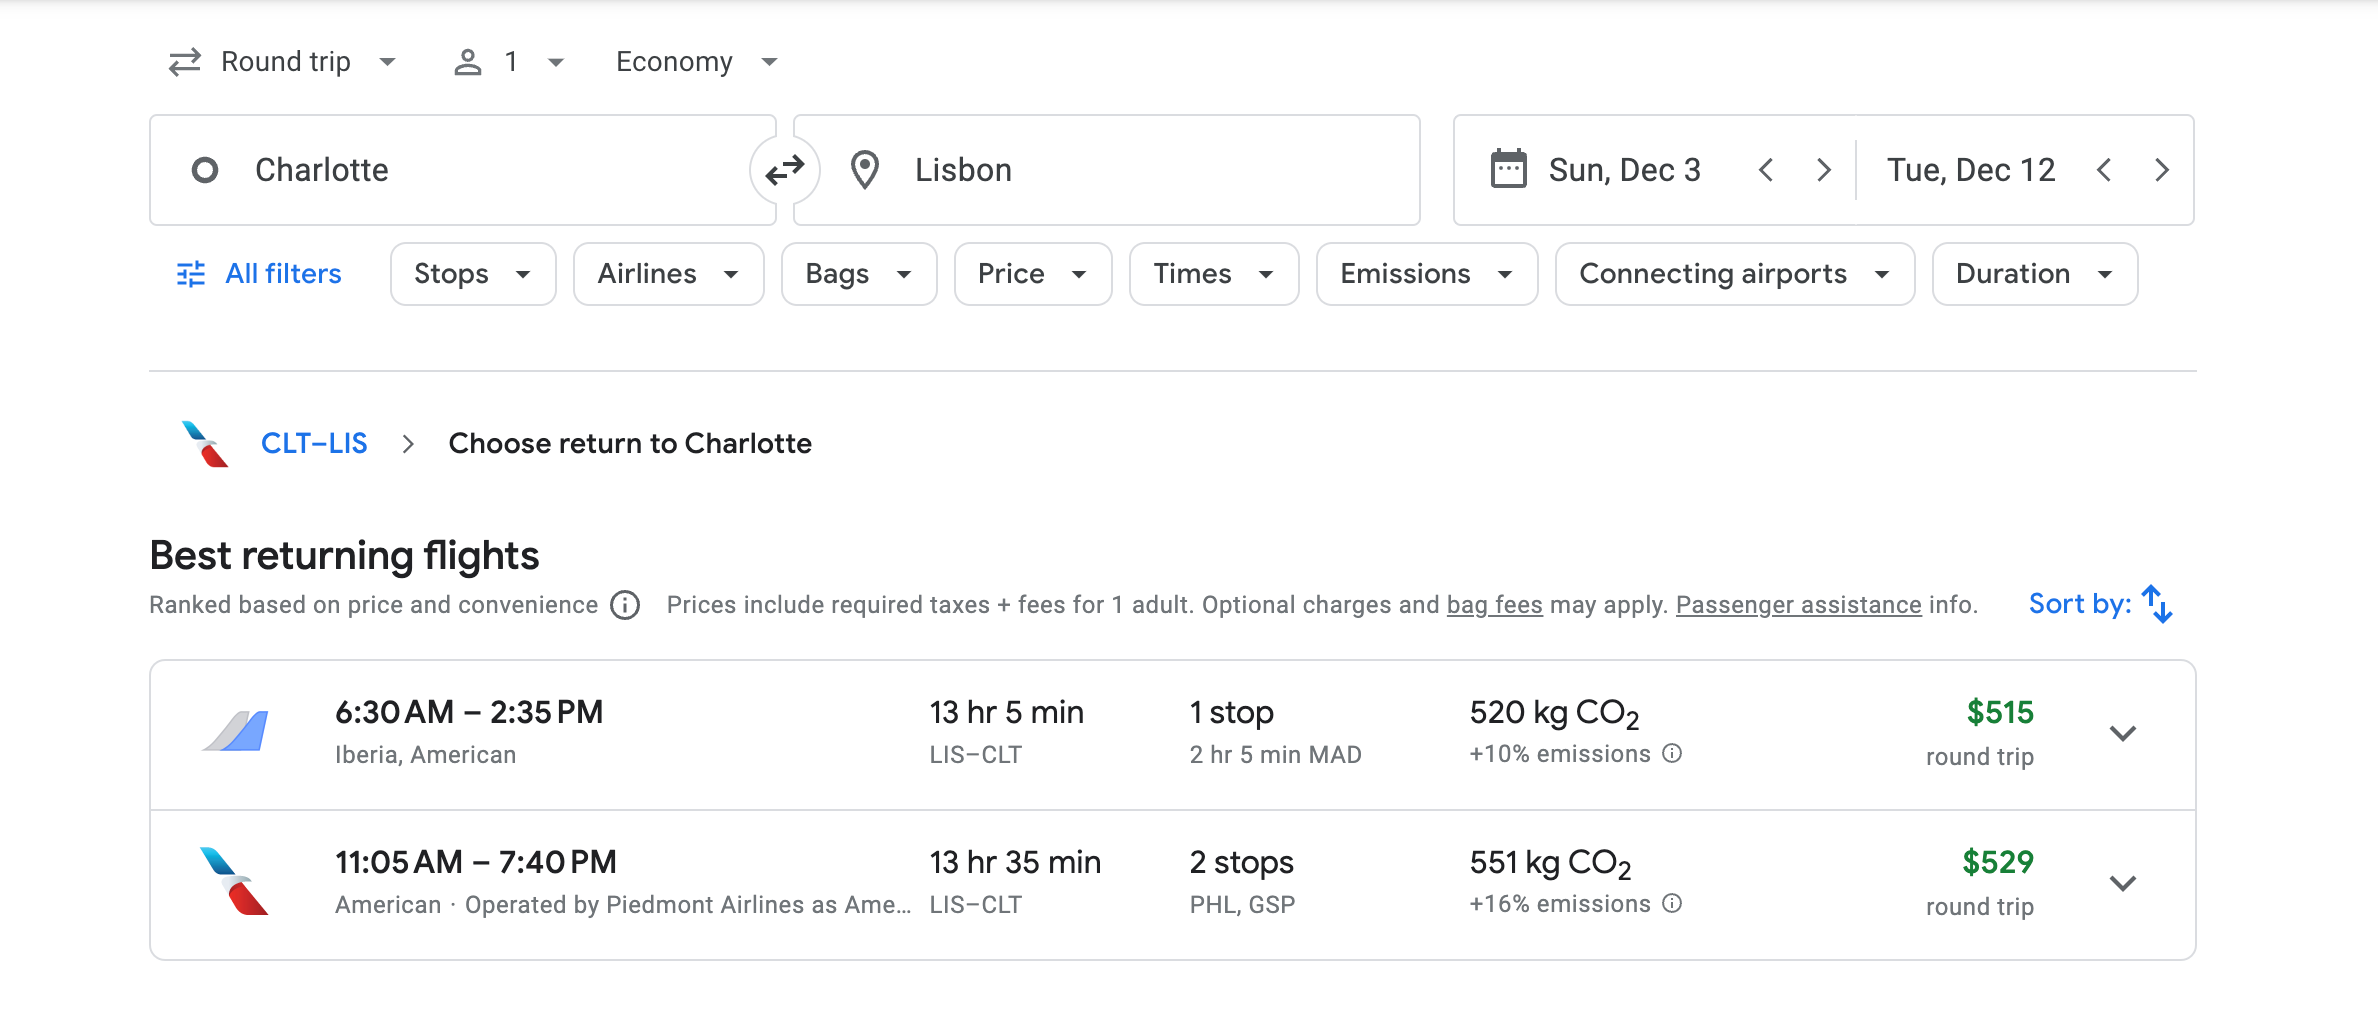Open the Connecting airports filter
This screenshot has height=1024, width=2378.
[x=1734, y=273]
